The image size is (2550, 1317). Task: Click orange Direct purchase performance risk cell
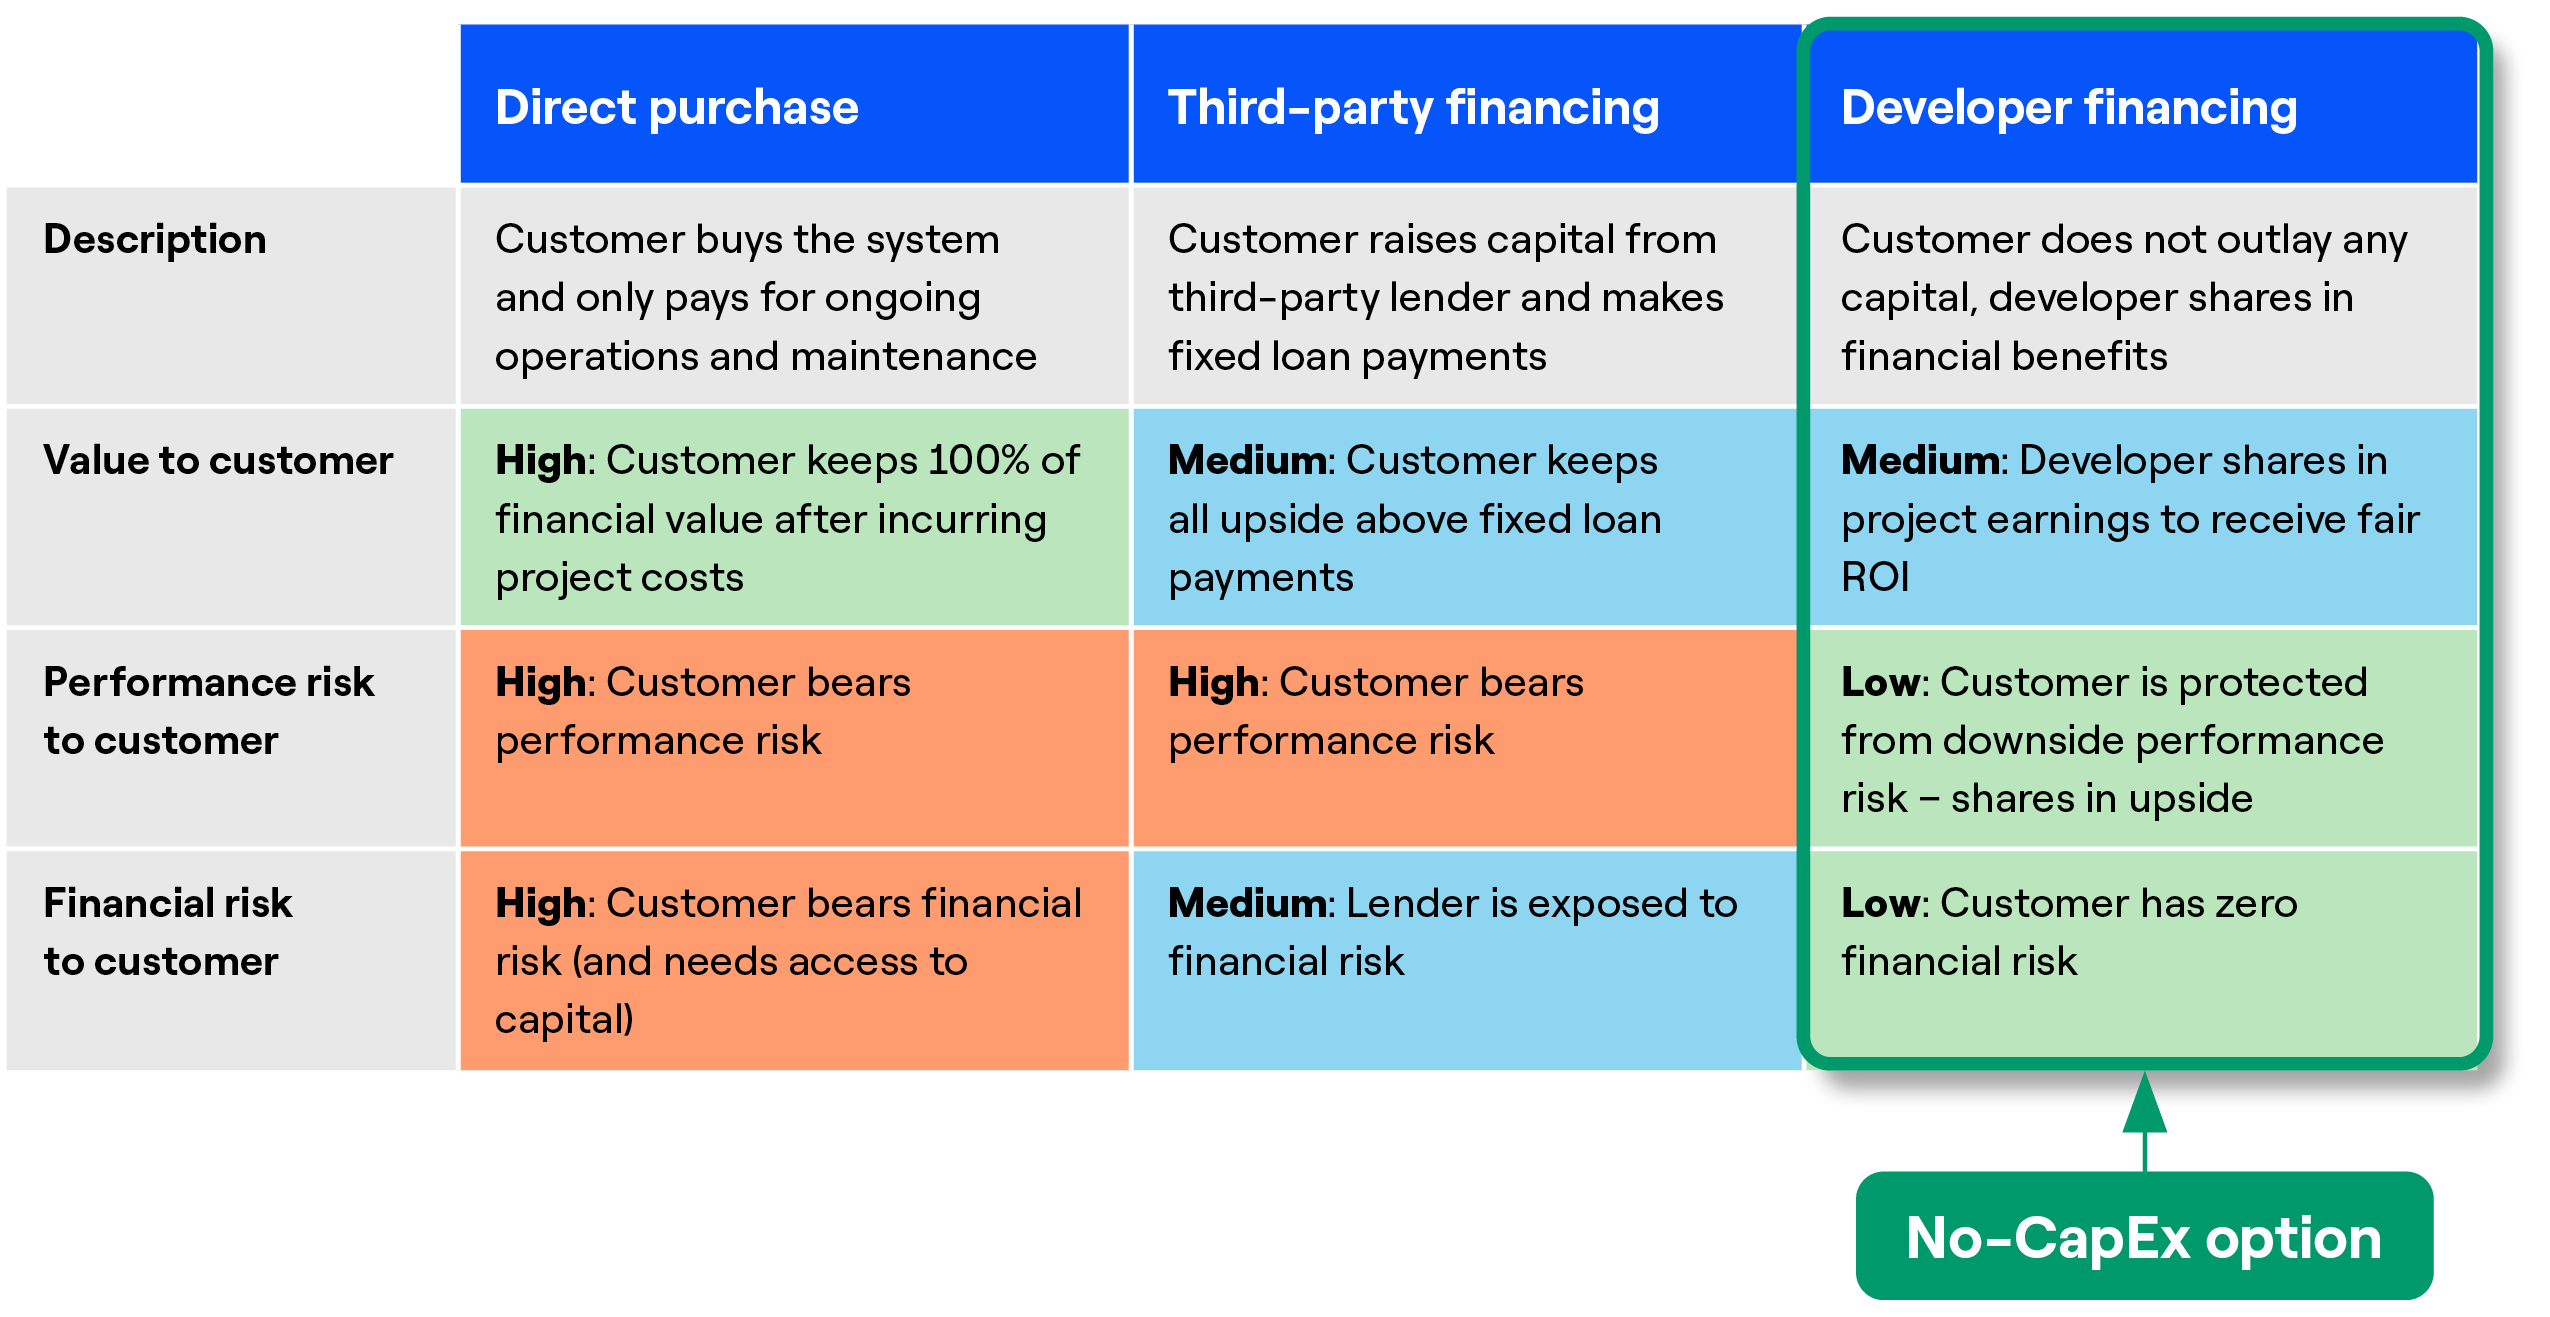point(794,738)
